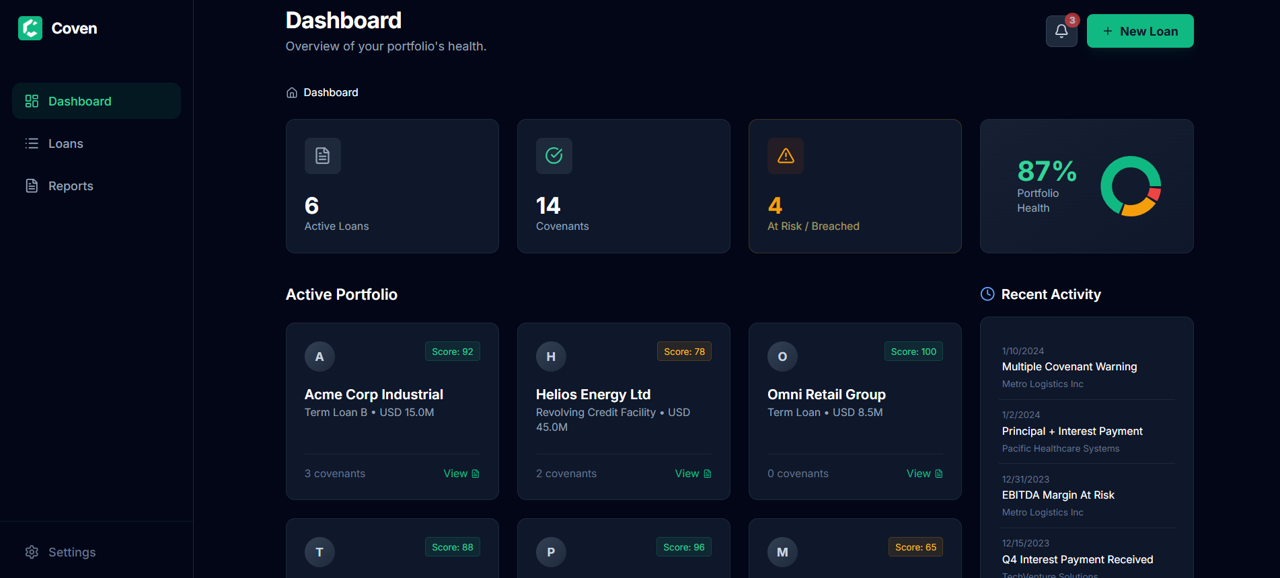Click the 6 Active Loans card
This screenshot has width=1280, height=578.
(392, 186)
